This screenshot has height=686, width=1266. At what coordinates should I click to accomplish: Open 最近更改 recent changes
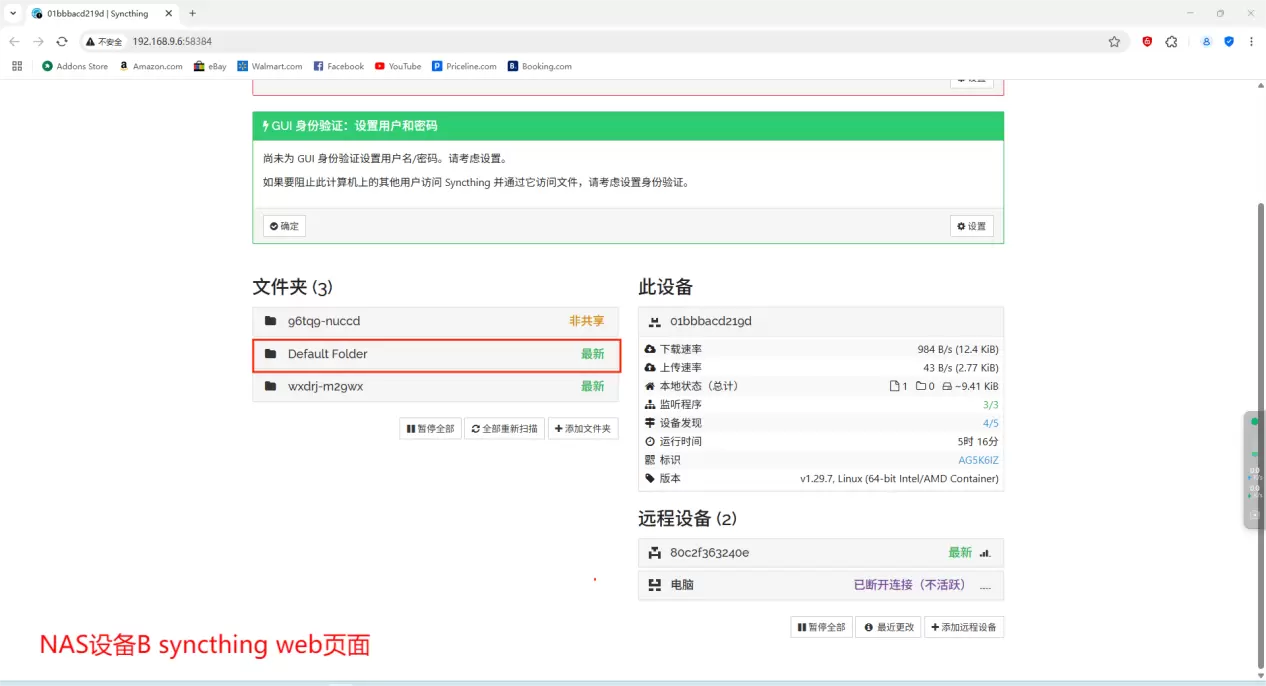[889, 627]
